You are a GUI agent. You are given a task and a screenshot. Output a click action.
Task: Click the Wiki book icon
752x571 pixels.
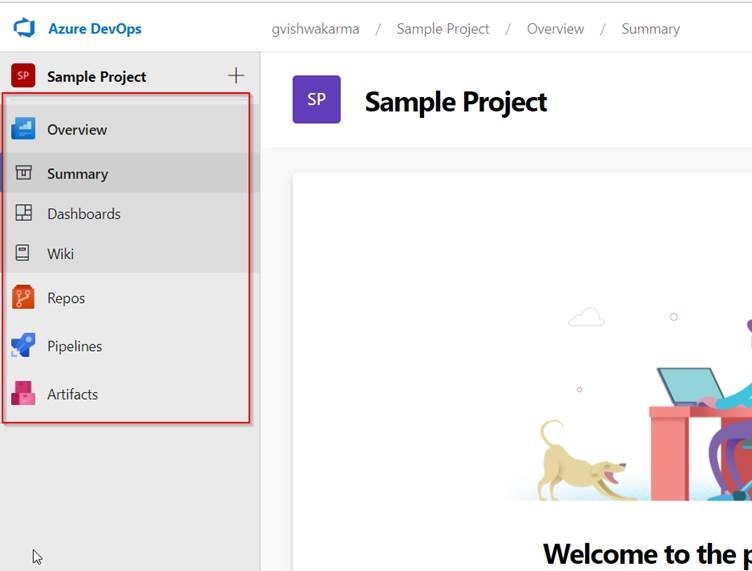point(23,253)
